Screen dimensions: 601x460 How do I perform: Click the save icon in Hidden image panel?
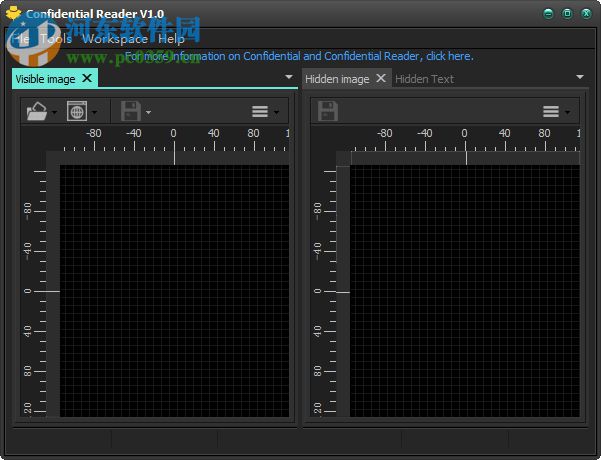(327, 112)
